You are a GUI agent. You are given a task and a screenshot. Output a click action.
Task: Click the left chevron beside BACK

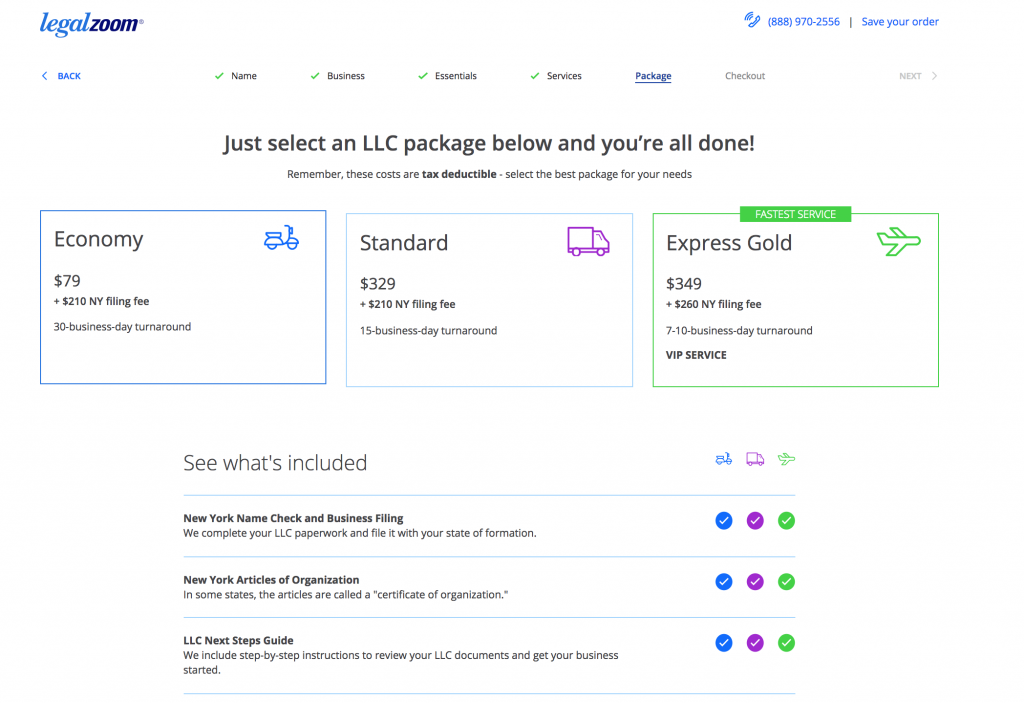coord(44,76)
